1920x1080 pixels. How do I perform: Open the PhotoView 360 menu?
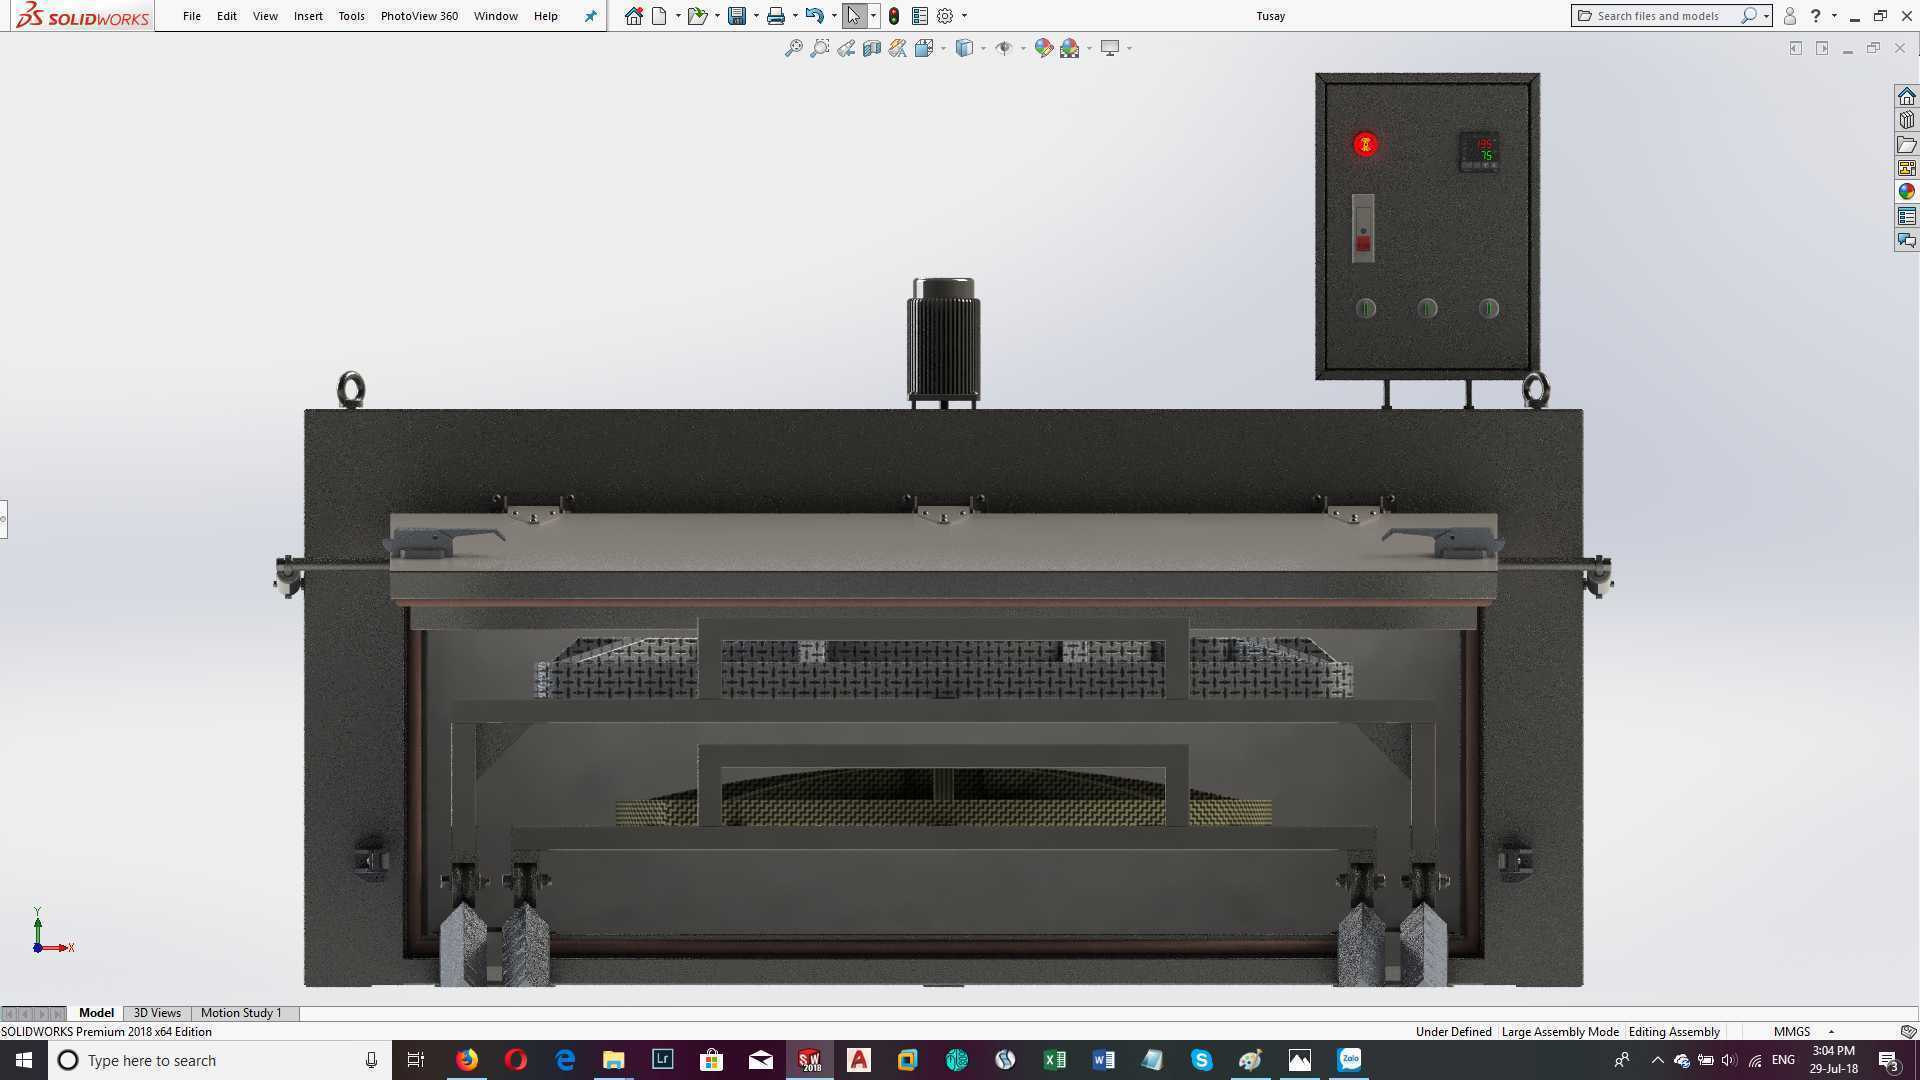tap(419, 16)
